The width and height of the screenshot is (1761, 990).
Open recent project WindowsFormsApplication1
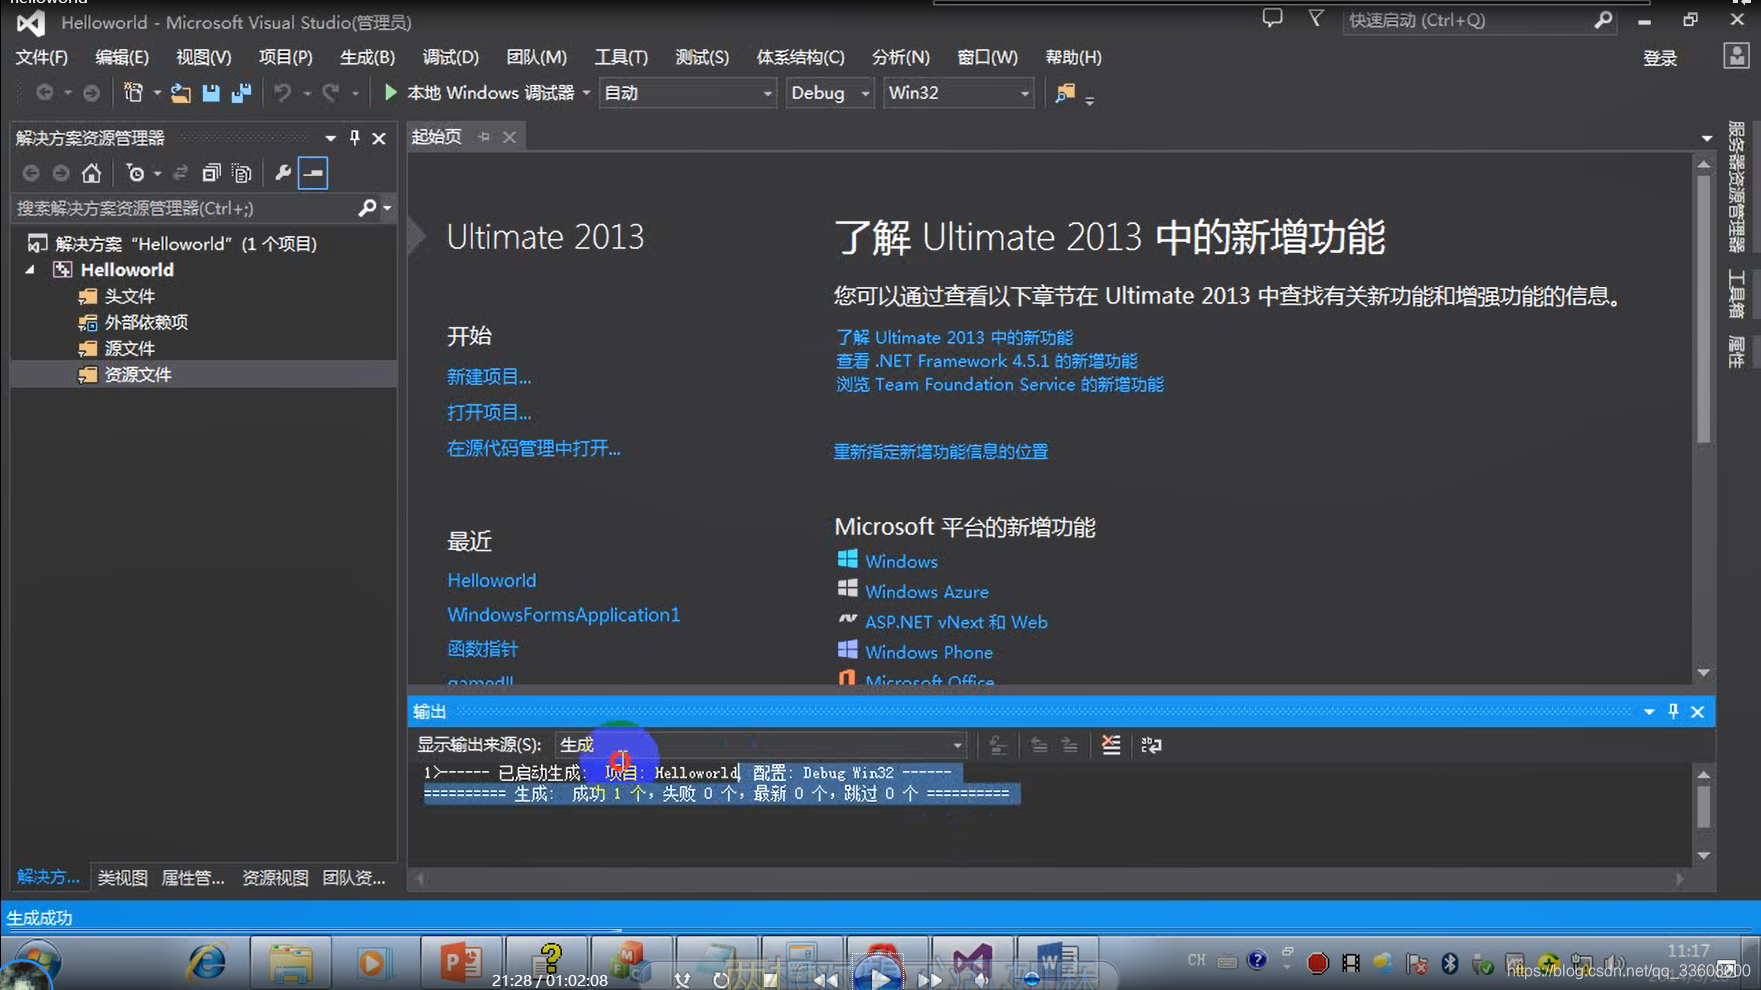(x=563, y=614)
